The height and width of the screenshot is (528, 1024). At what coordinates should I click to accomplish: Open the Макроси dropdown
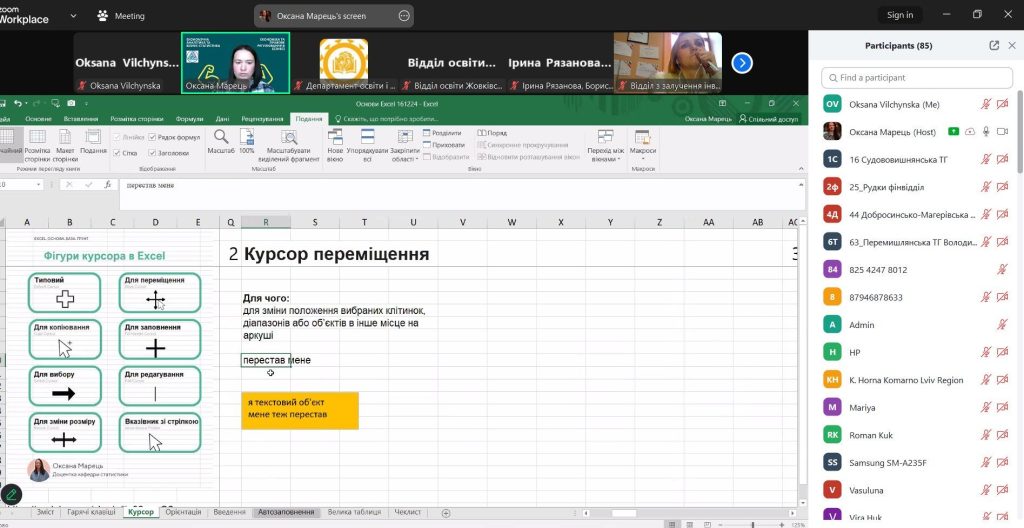coord(644,145)
